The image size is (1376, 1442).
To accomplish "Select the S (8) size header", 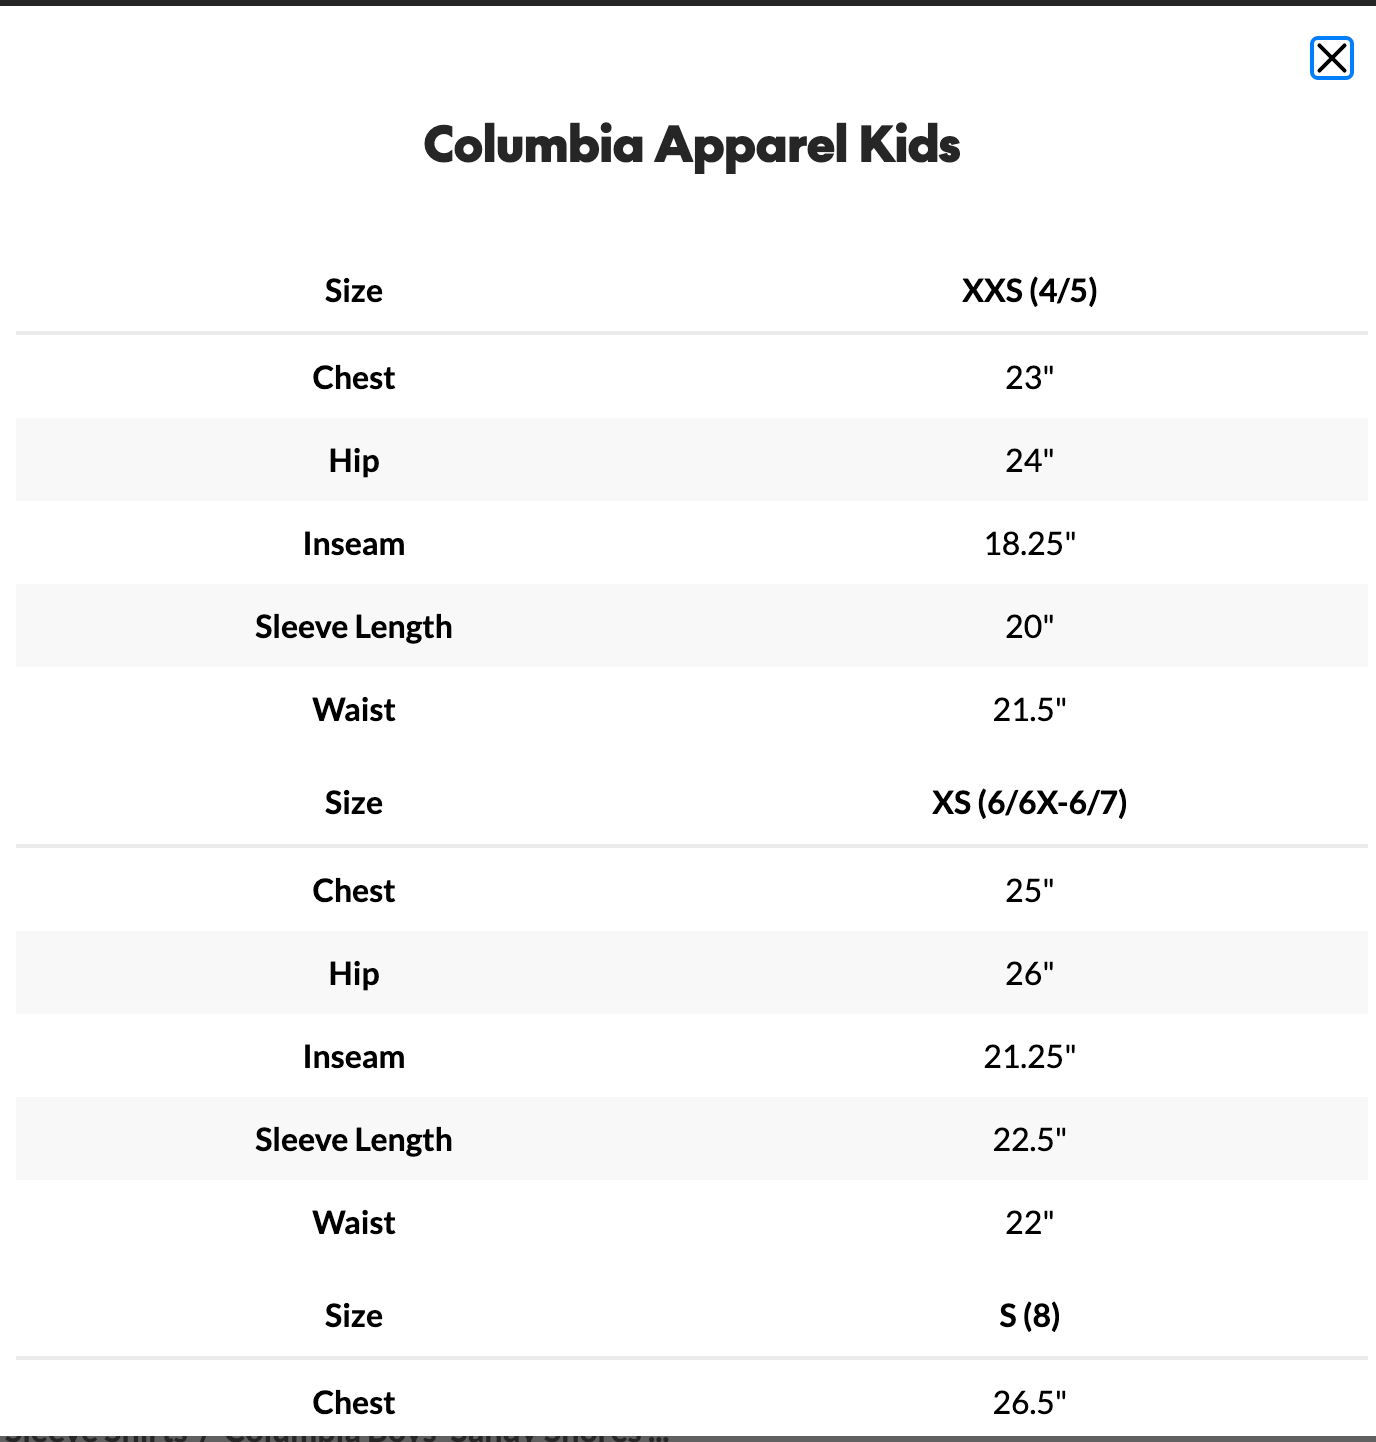I will [x=1029, y=1315].
